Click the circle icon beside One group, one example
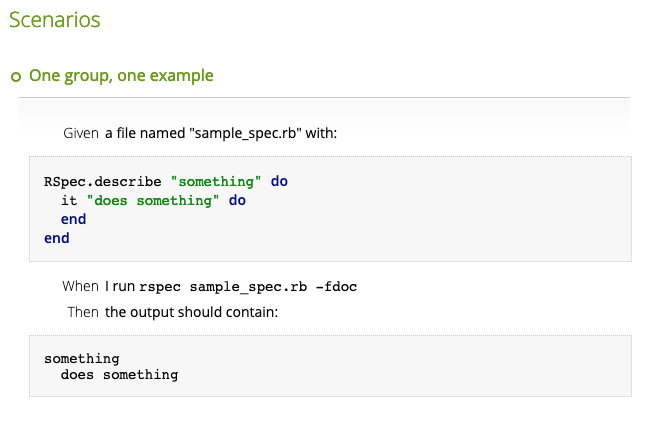 15,76
